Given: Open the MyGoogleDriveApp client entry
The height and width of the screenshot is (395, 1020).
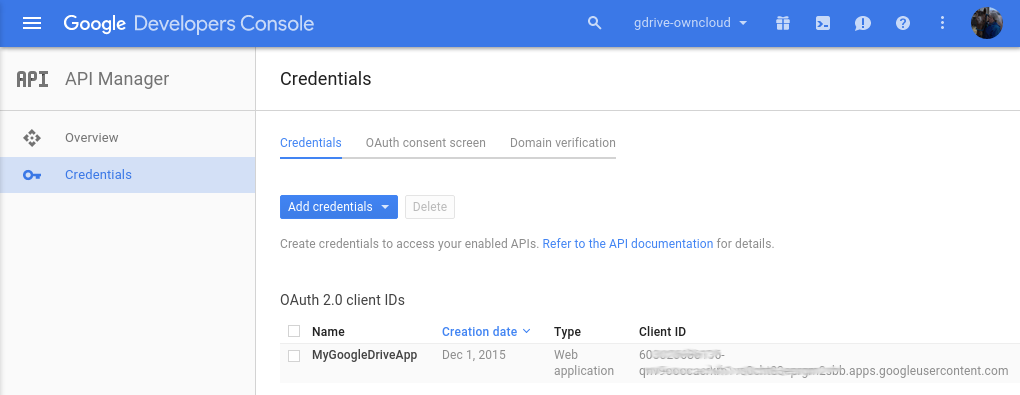Looking at the screenshot, I should click(364, 355).
